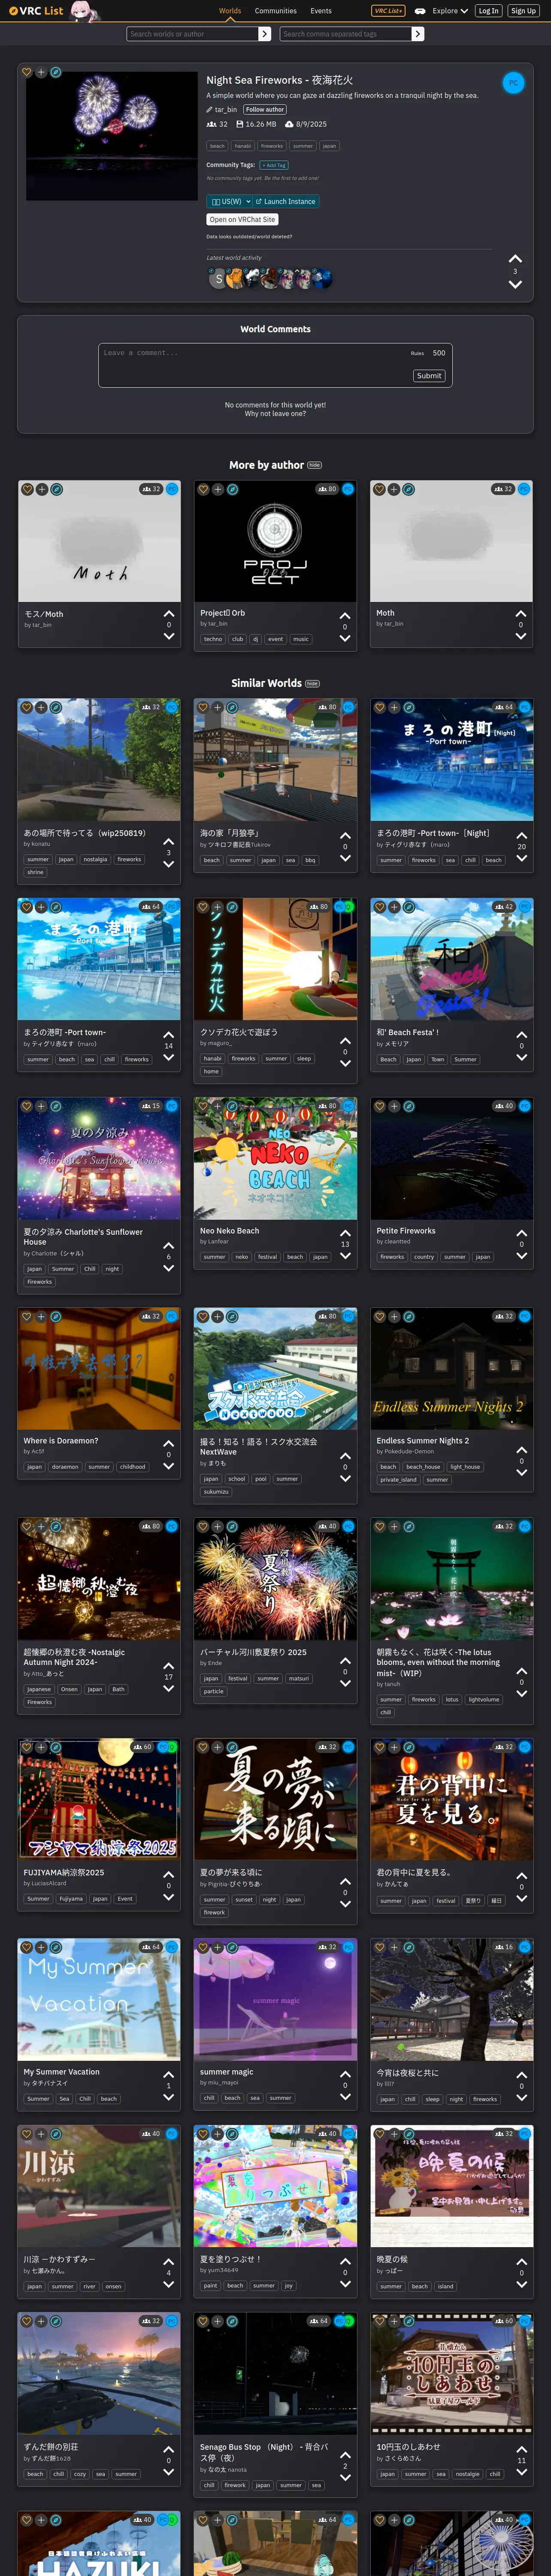Toggle favorite heart on Project Orb card
The height and width of the screenshot is (2576, 551).
203,489
